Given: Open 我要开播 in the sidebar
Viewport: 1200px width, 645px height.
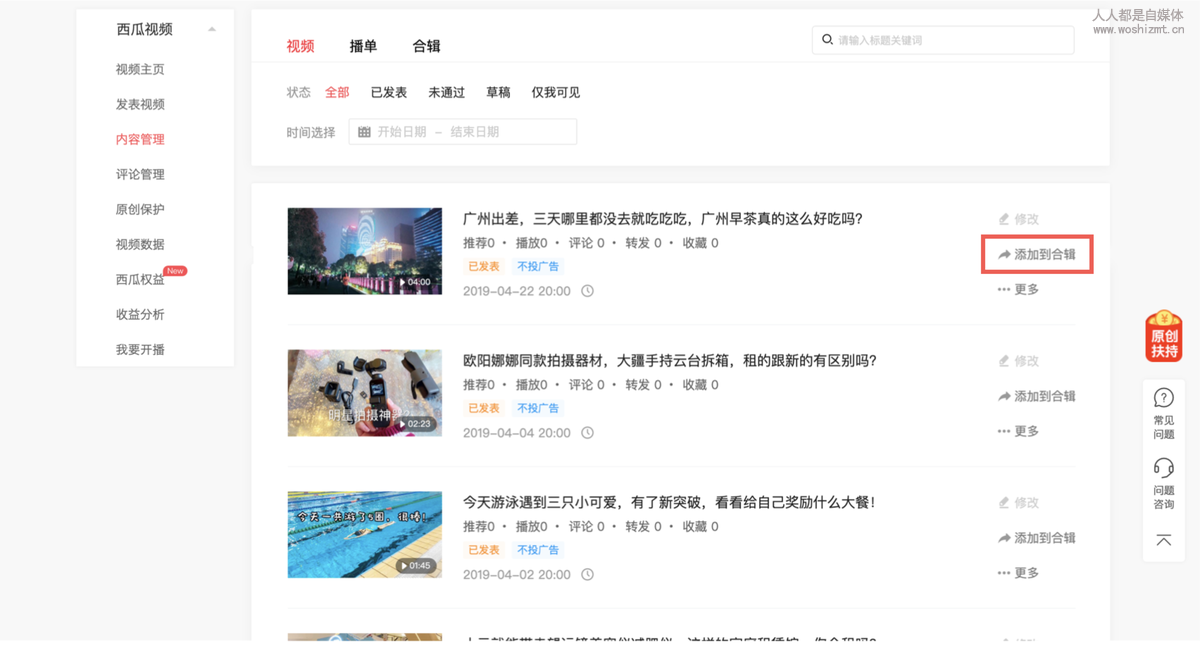Looking at the screenshot, I should 140,349.
